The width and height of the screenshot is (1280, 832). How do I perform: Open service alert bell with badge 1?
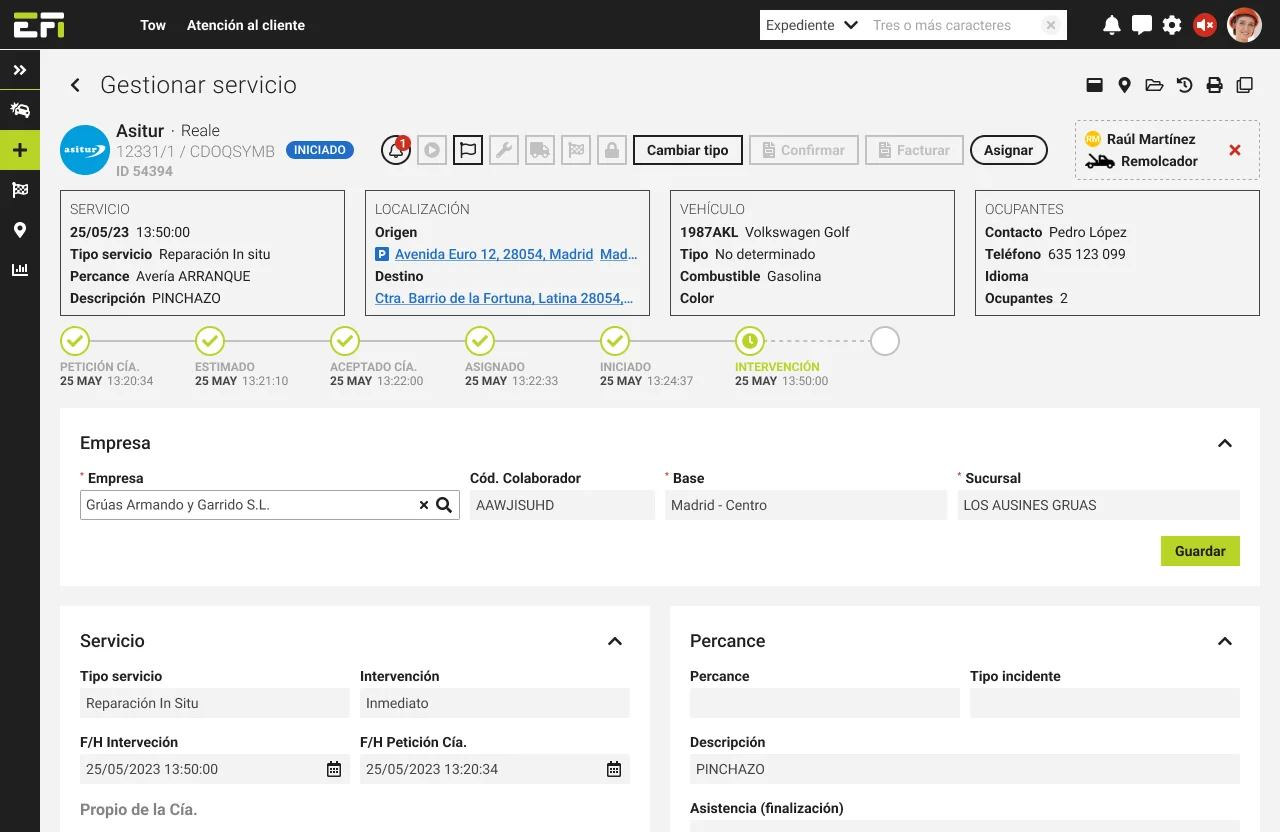[x=396, y=150]
